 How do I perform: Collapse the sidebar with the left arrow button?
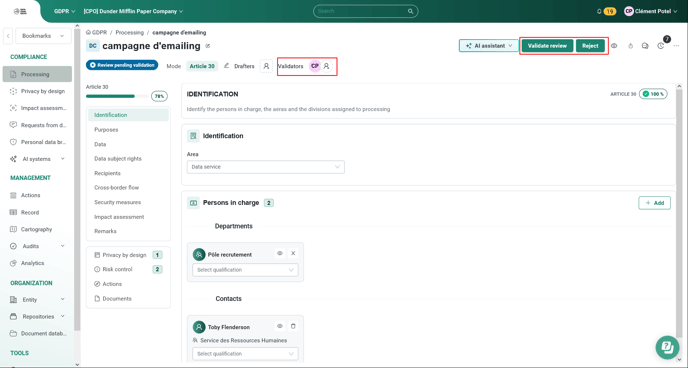tap(8, 36)
